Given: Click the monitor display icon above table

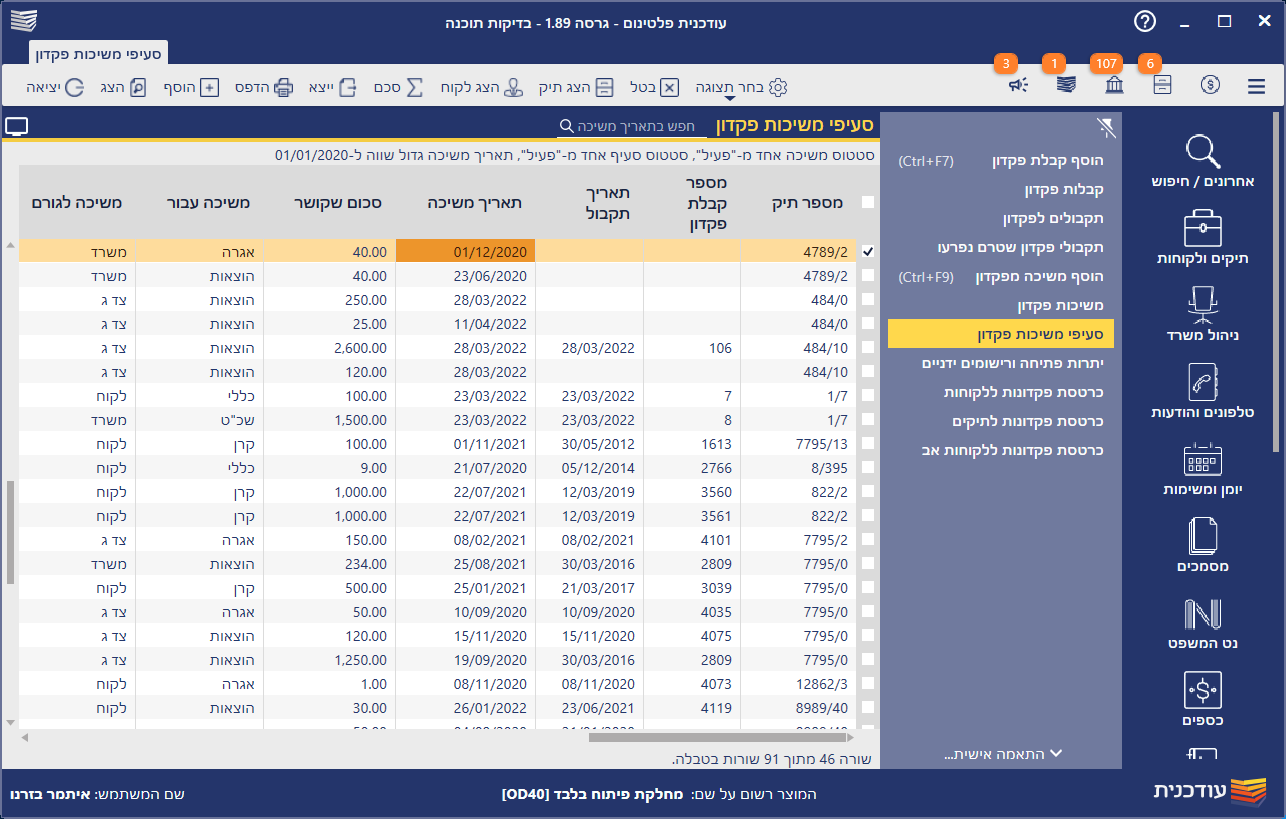Looking at the screenshot, I should click(16, 126).
